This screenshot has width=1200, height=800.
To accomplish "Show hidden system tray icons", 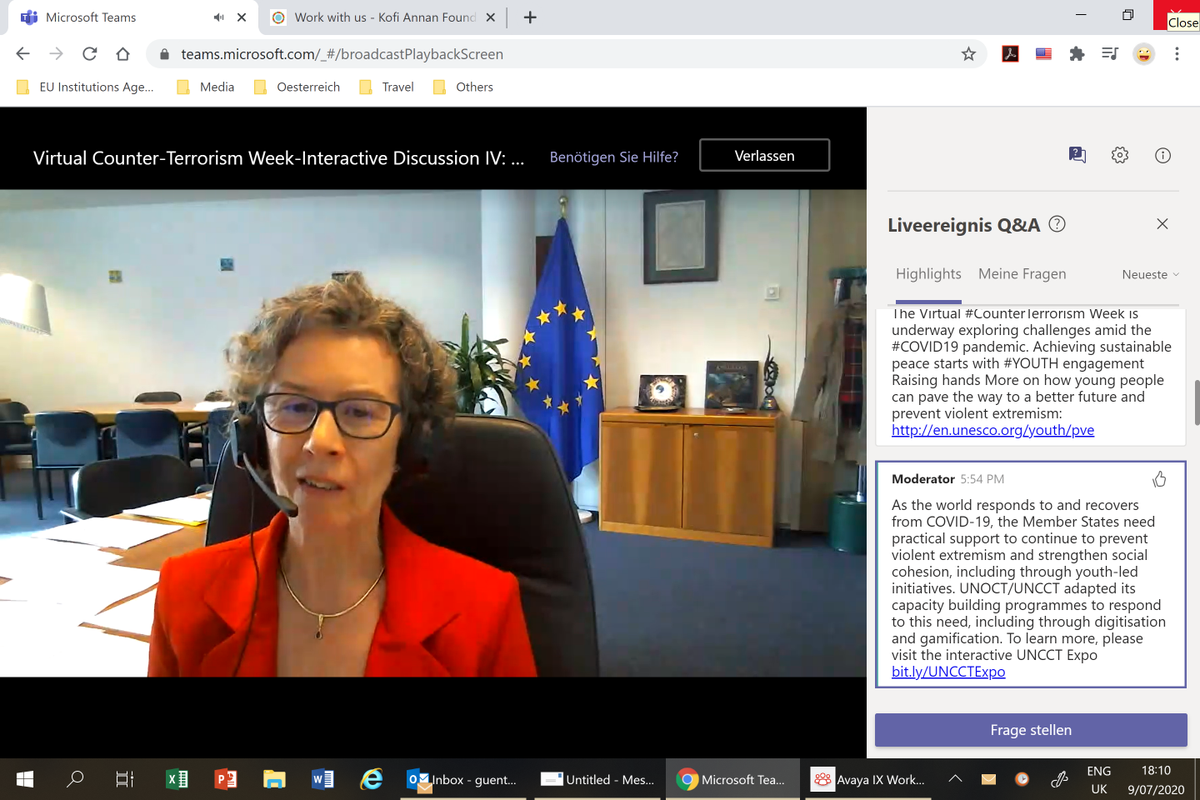I will point(955,779).
